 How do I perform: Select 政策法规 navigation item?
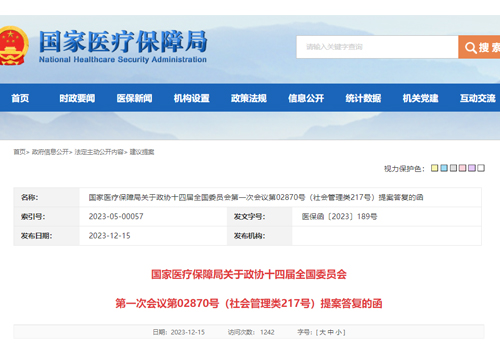[249, 98]
